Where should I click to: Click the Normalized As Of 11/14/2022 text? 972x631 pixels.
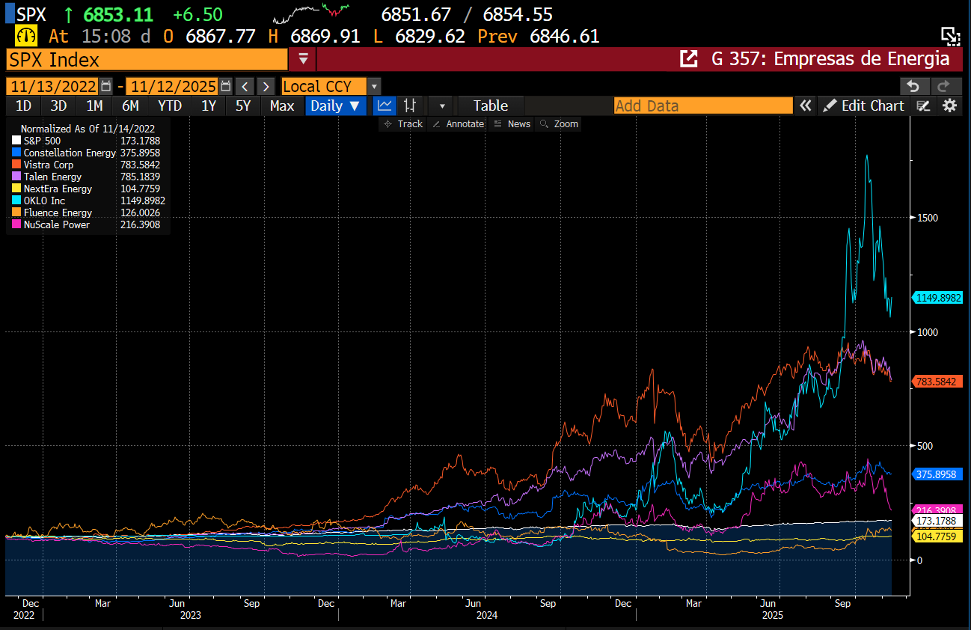[87, 129]
